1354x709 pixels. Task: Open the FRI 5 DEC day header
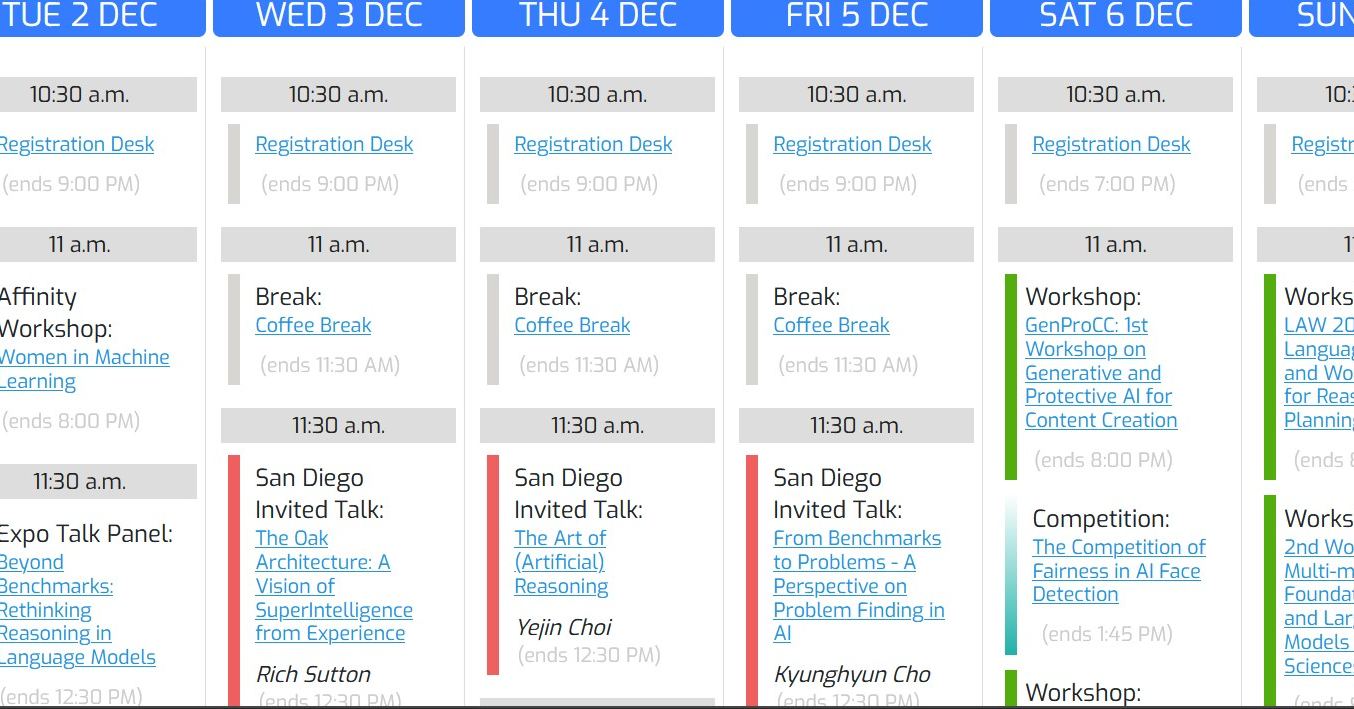[857, 16]
